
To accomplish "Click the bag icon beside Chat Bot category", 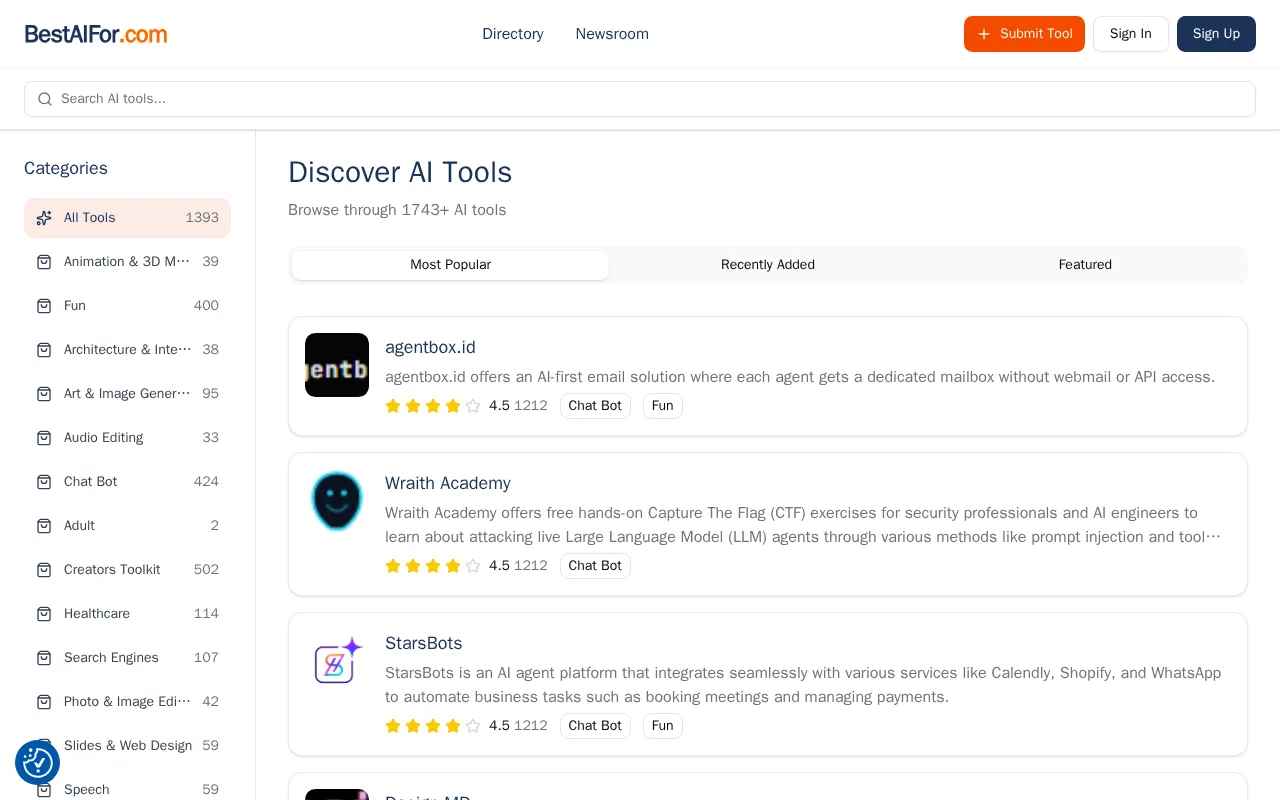I will (x=44, y=482).
